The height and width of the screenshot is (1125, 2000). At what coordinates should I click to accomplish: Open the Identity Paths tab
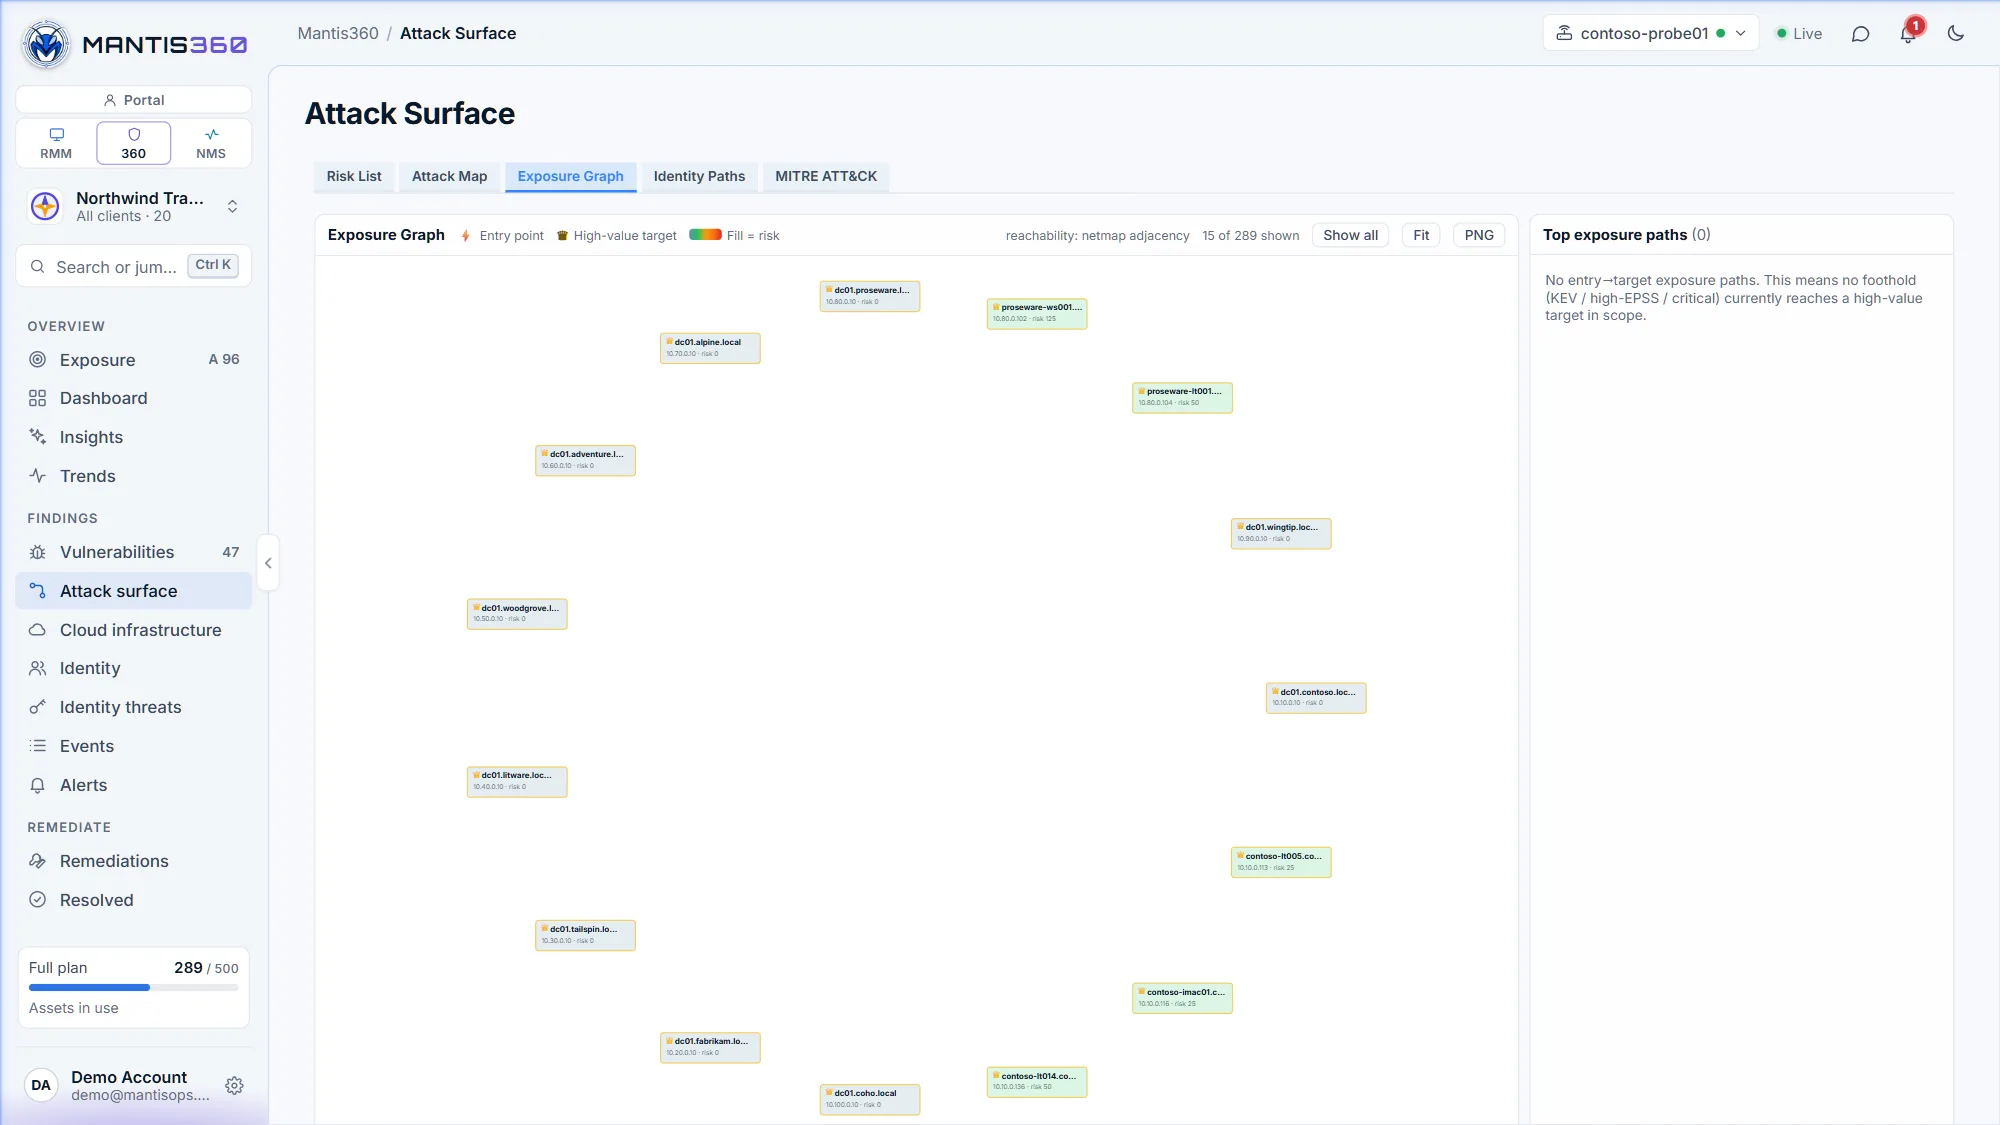coord(699,176)
